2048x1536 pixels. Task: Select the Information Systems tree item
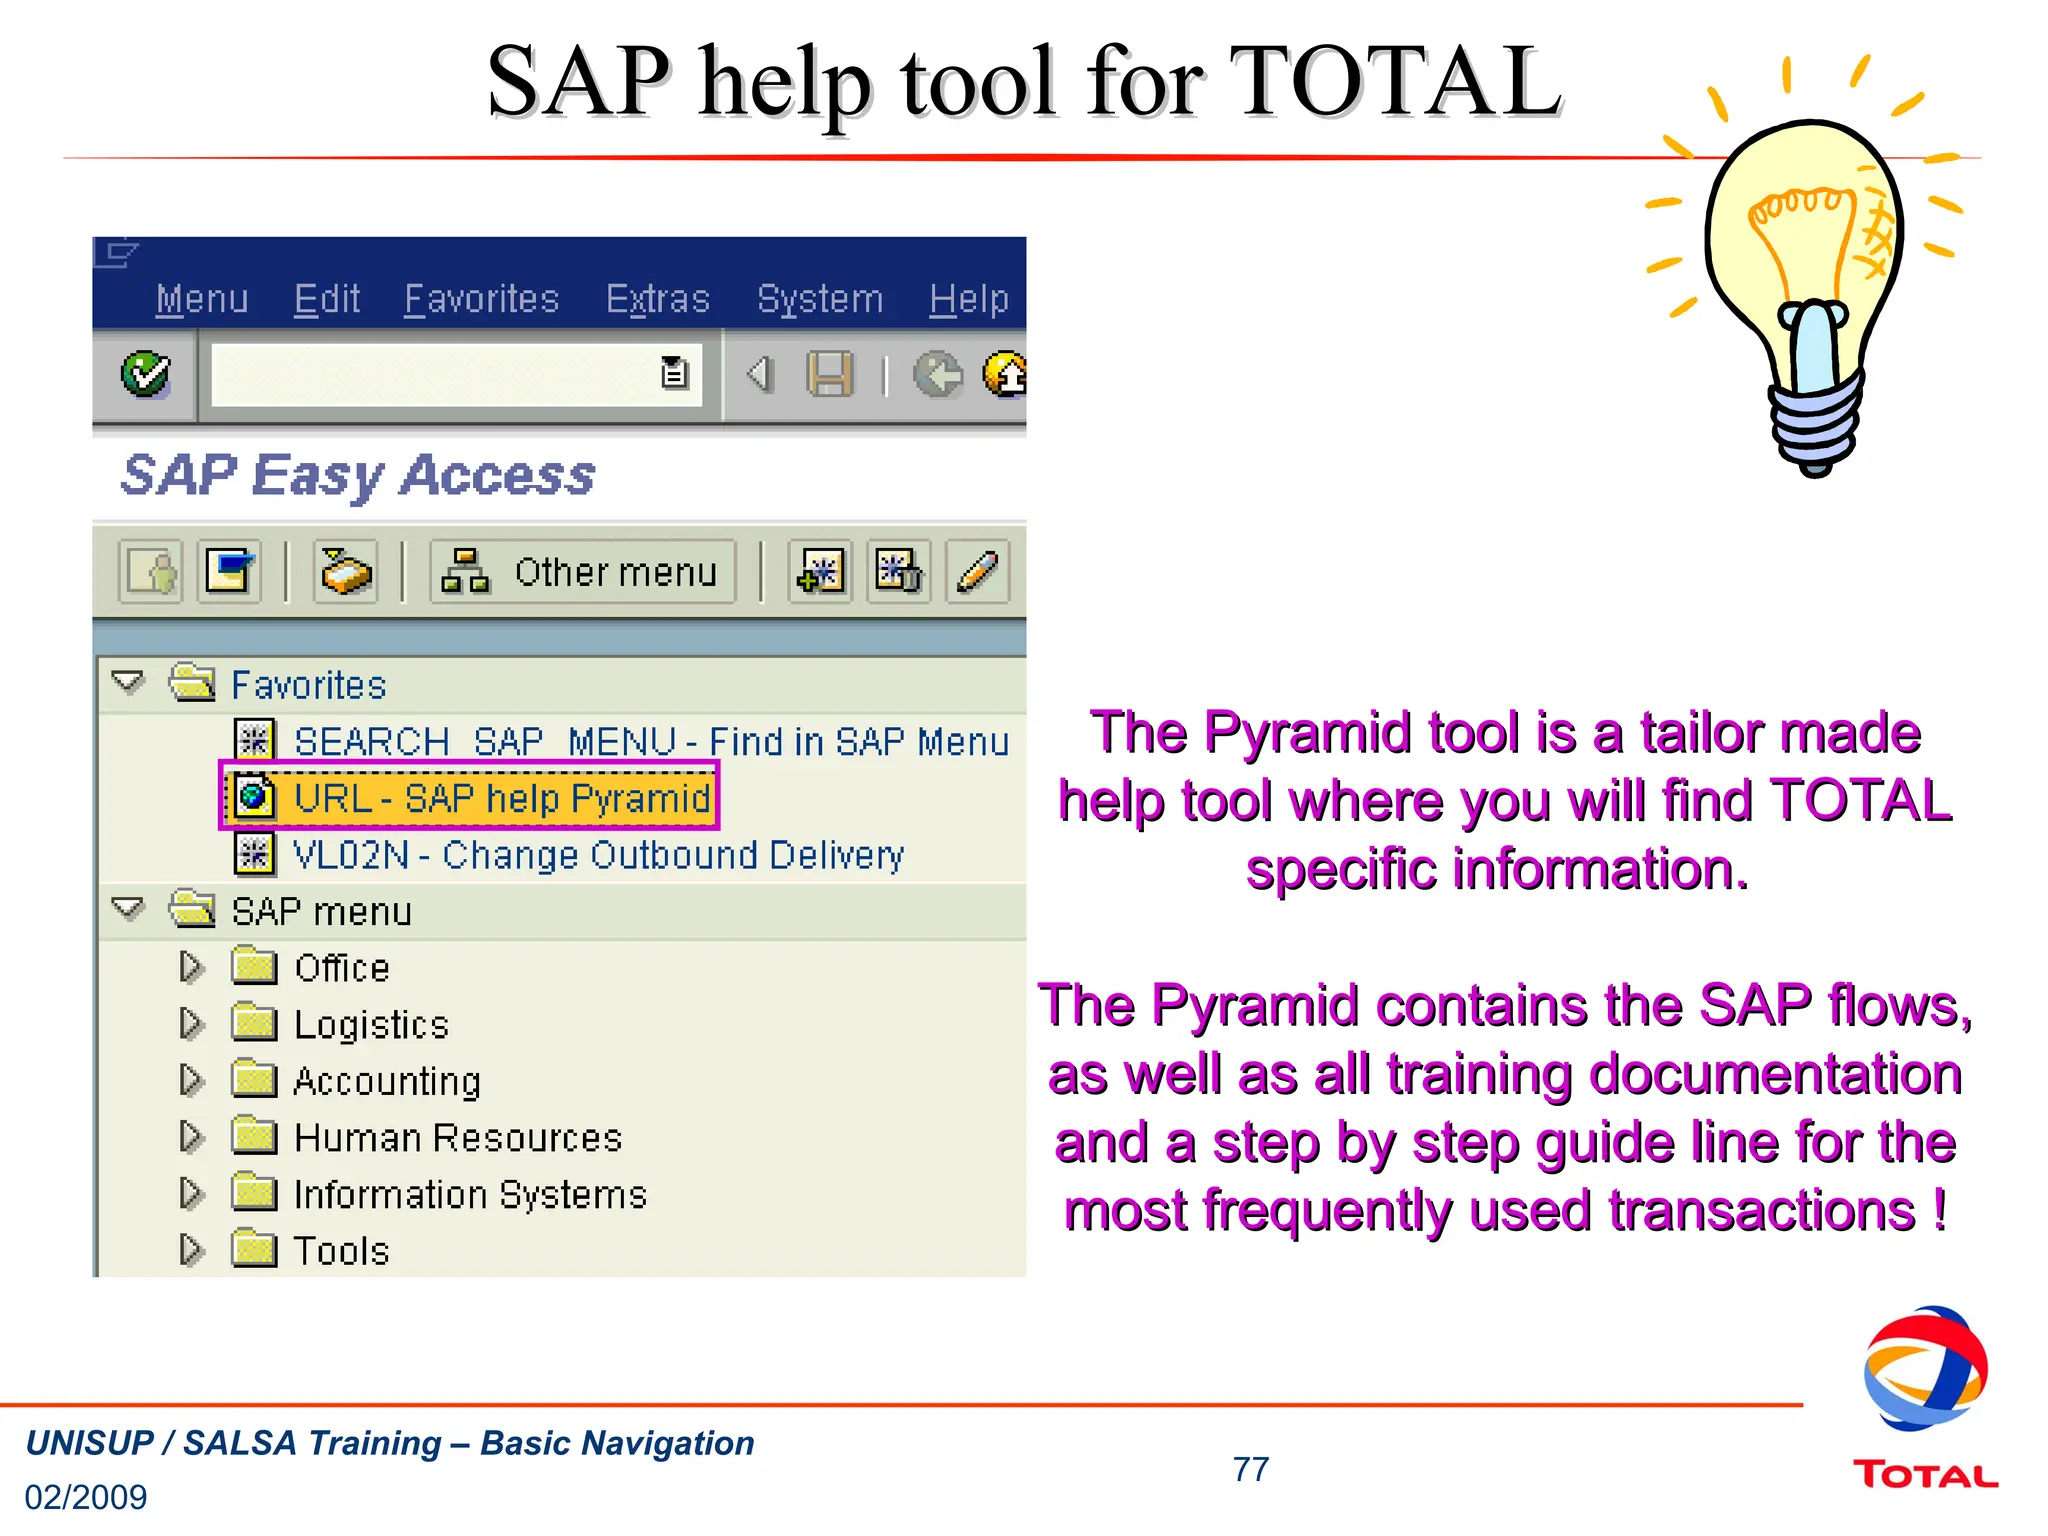470,1195
